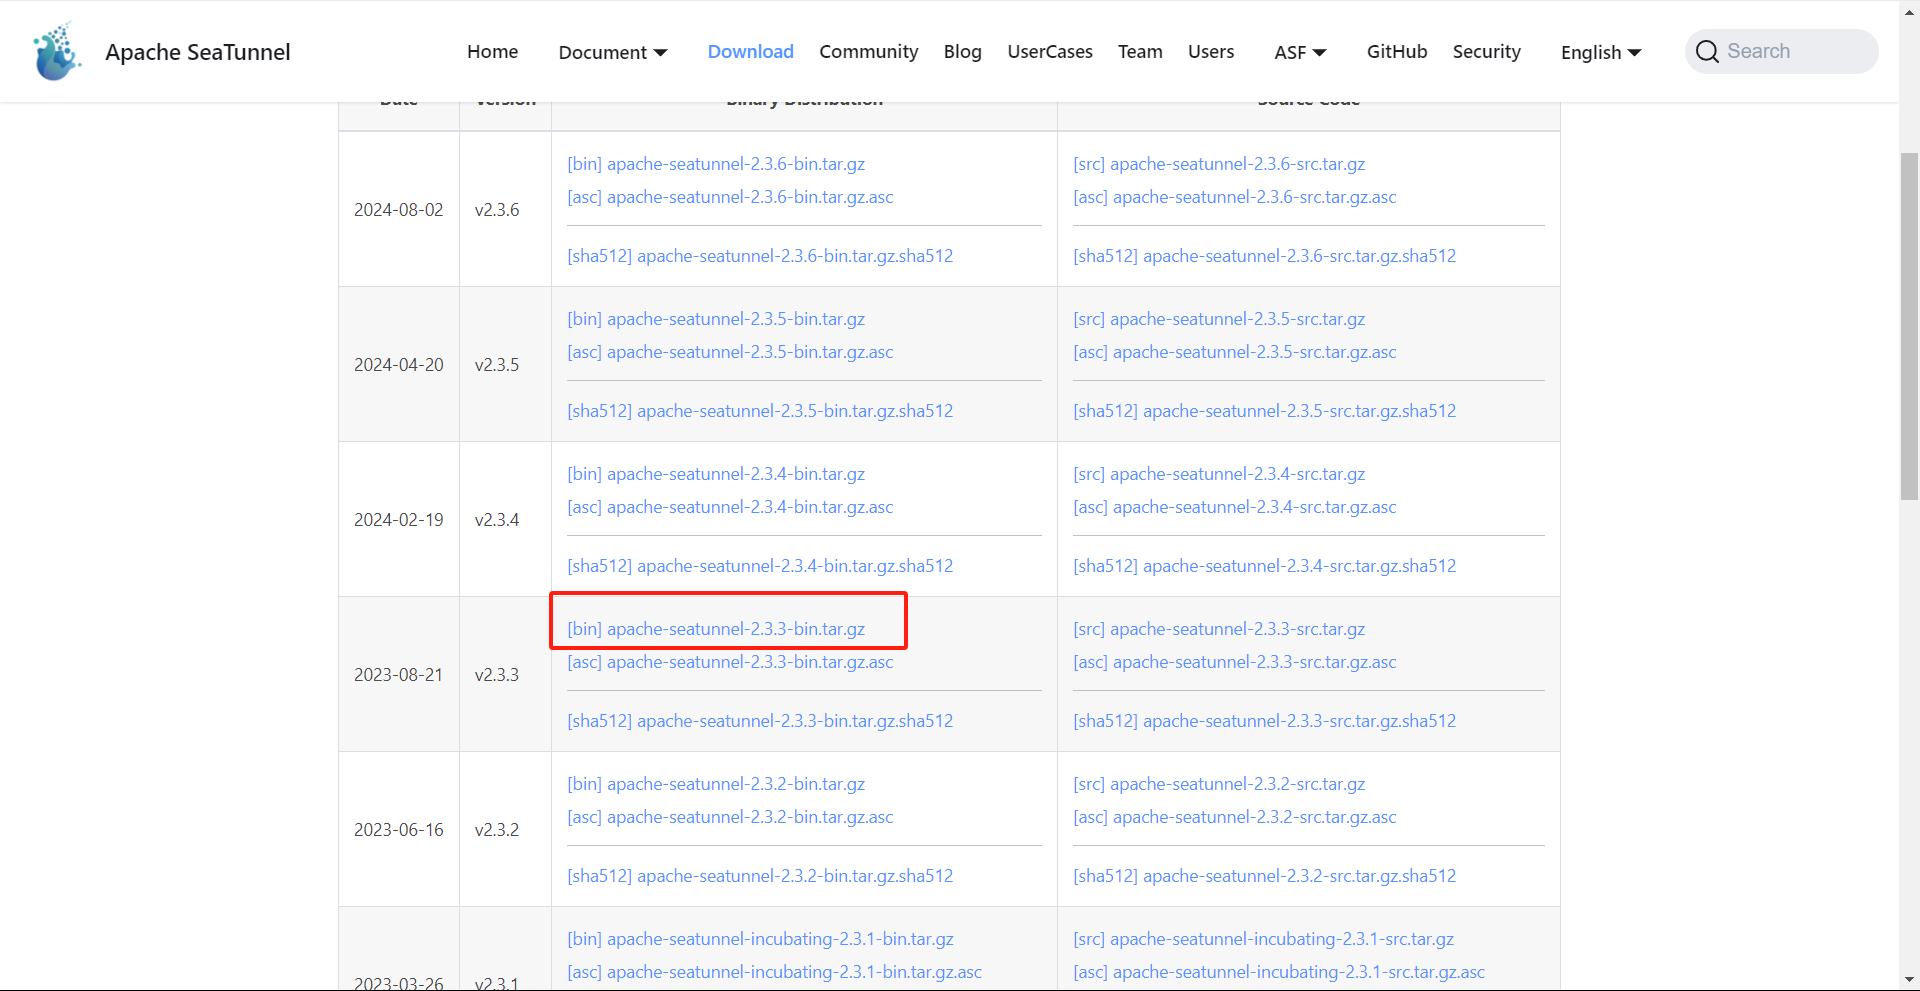Open the 2.3.2 bin sha512 checksum link
The width and height of the screenshot is (1920, 991).
click(x=760, y=876)
